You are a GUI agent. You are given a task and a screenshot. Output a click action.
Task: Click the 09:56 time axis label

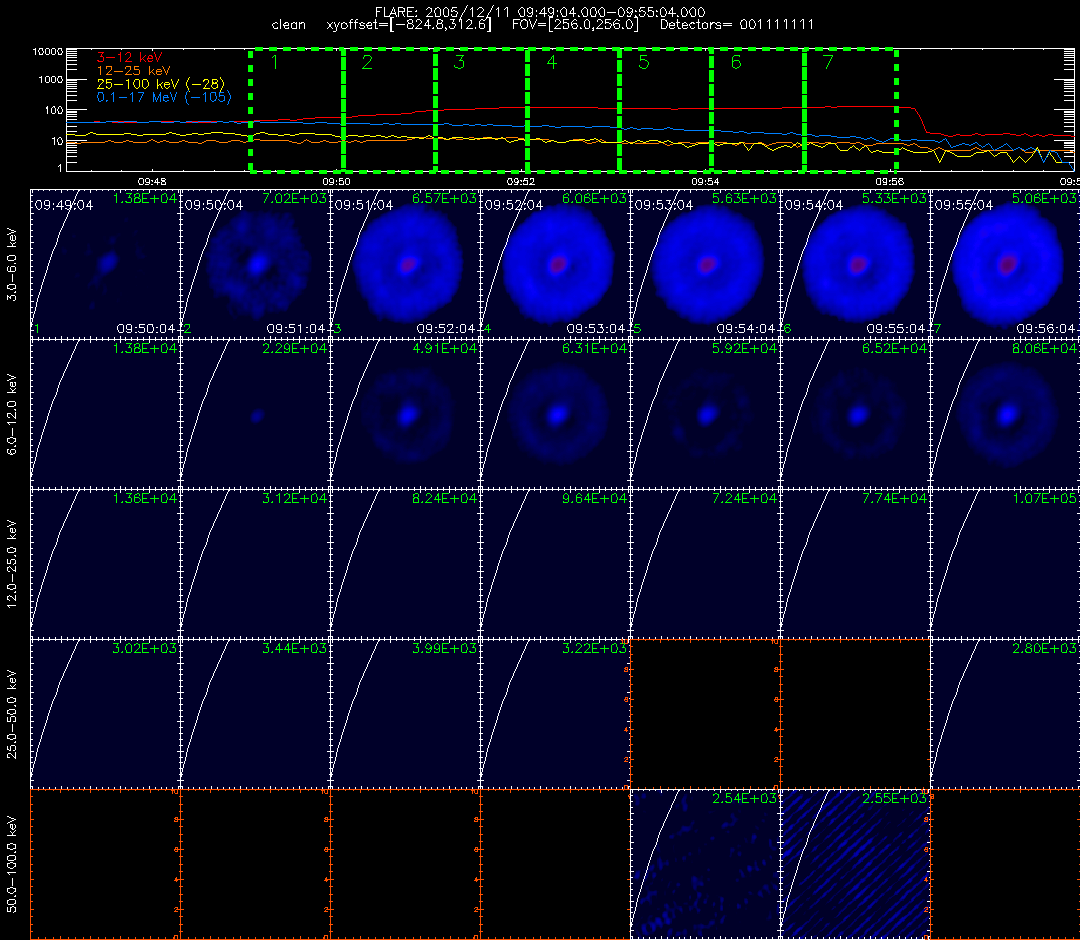click(890, 182)
